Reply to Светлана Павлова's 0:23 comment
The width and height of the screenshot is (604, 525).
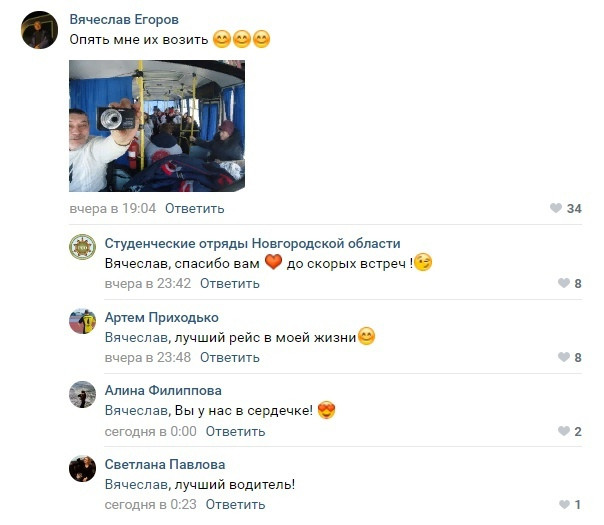(x=235, y=504)
